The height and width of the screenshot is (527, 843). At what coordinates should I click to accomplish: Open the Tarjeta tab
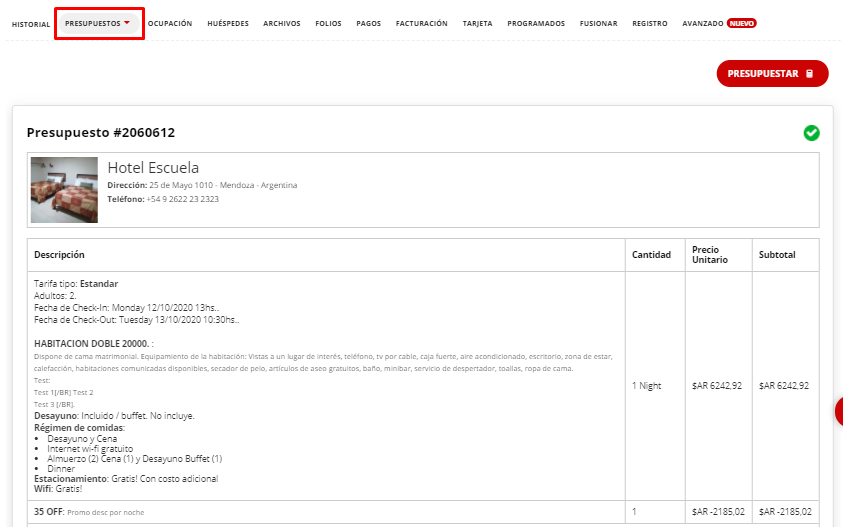tap(477, 23)
